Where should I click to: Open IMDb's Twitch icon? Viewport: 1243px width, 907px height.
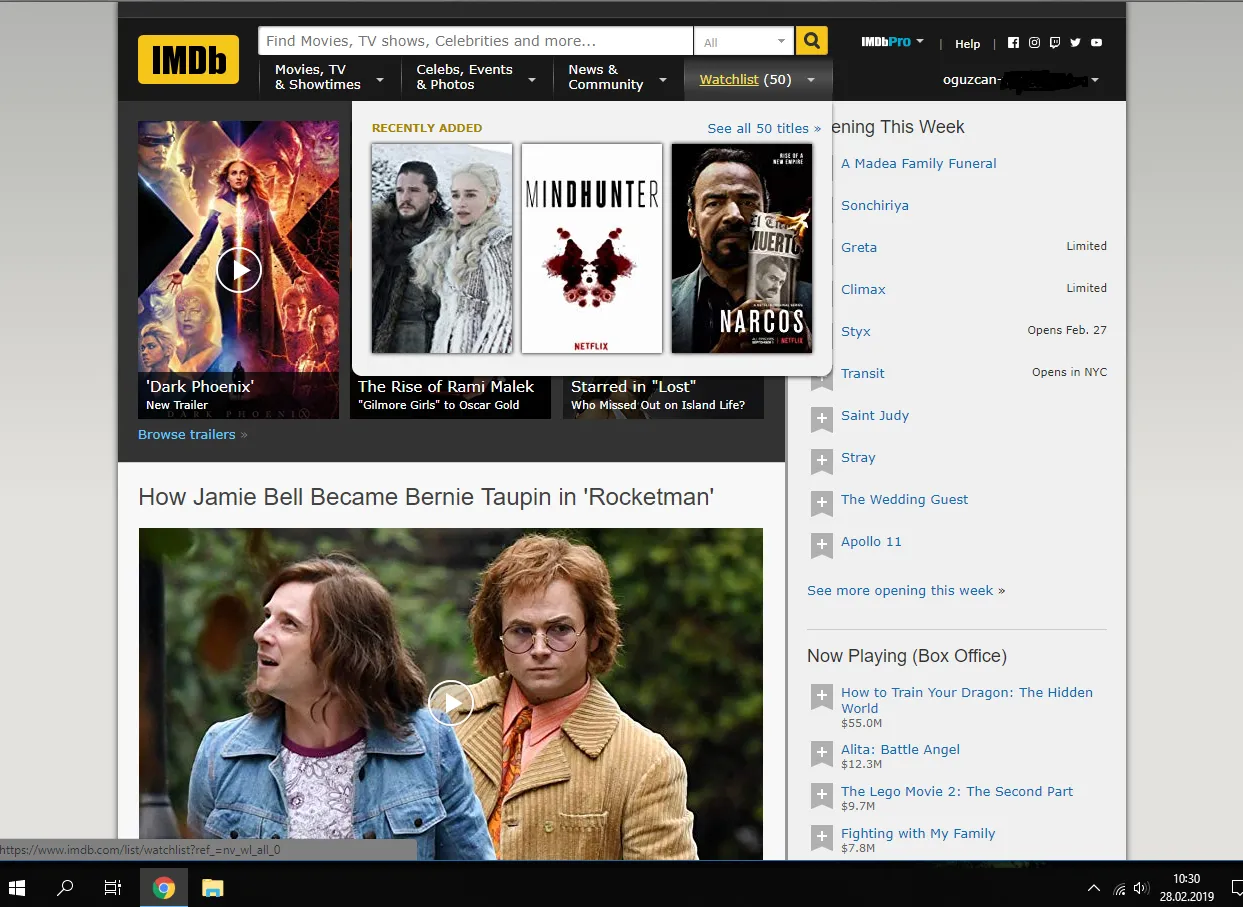tap(1055, 43)
